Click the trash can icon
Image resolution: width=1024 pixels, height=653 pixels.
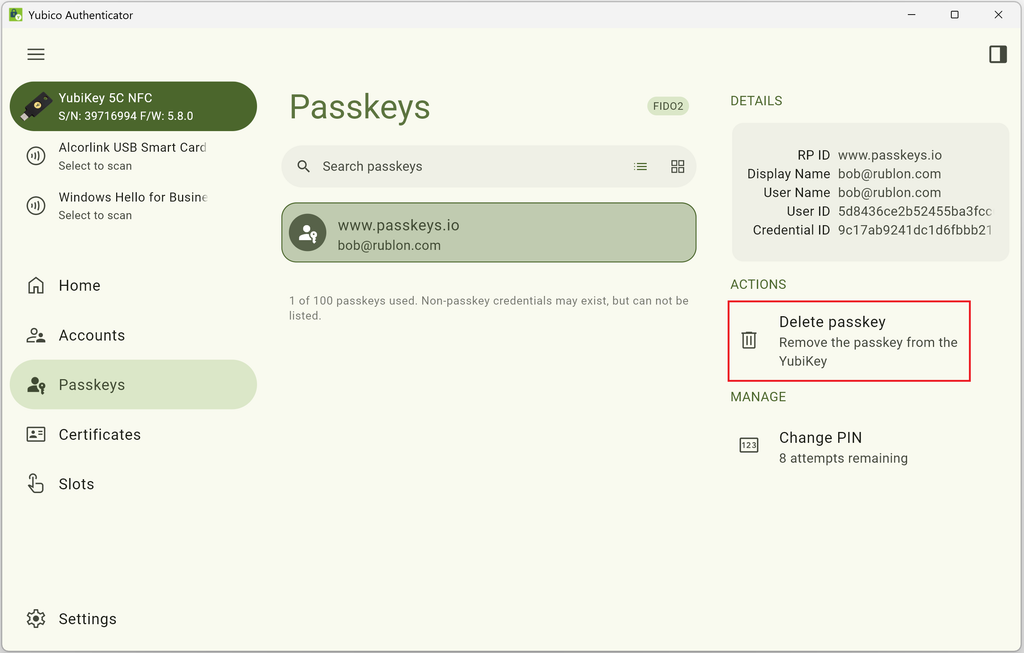[x=749, y=340]
